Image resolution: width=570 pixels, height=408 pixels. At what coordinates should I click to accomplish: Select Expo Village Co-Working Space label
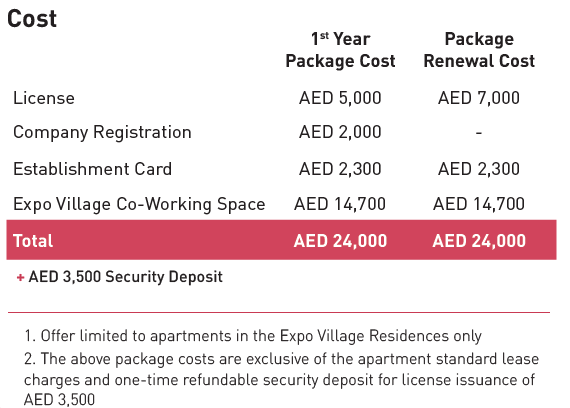tap(139, 204)
